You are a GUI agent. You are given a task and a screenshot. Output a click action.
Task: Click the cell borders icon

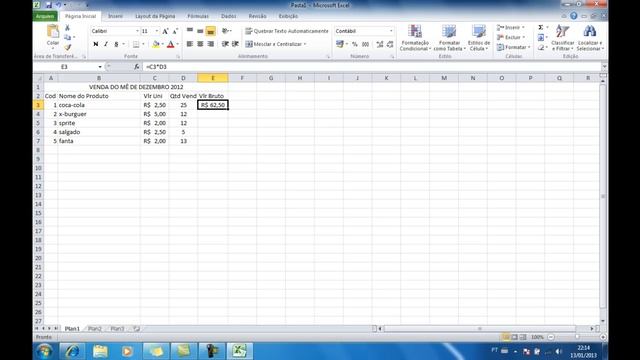coord(136,44)
